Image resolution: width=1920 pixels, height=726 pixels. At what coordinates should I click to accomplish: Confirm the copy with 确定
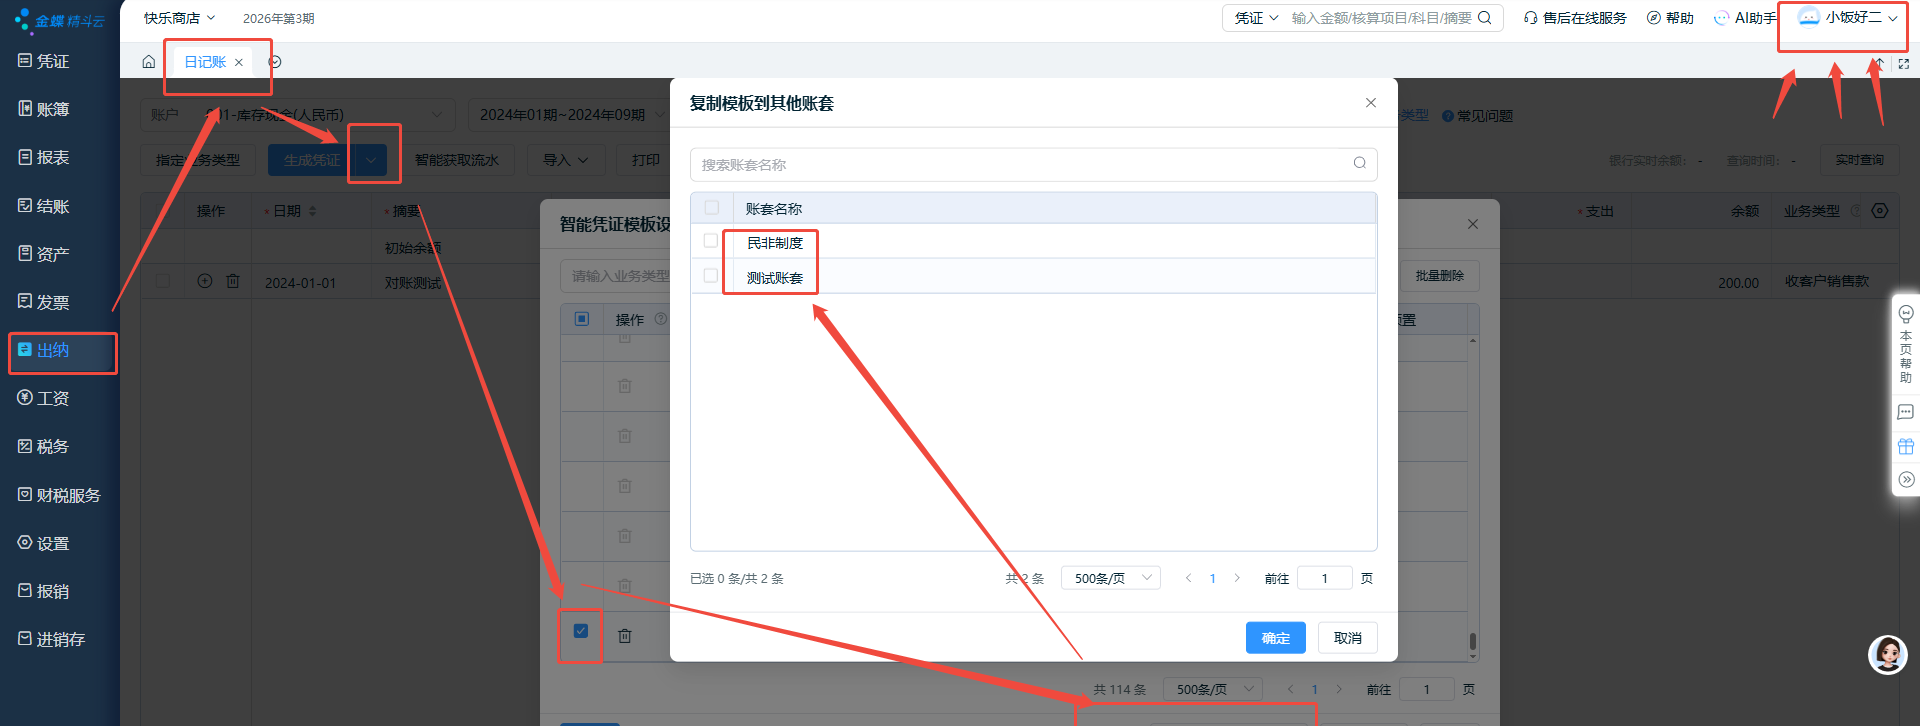(x=1276, y=638)
